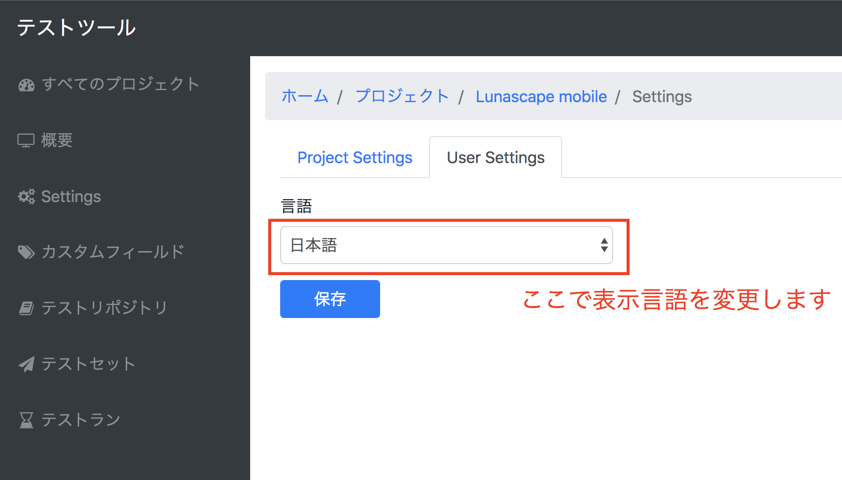Screen dimensions: 842x480
Task: Click the Settings breadcrumb text
Action: point(662,97)
